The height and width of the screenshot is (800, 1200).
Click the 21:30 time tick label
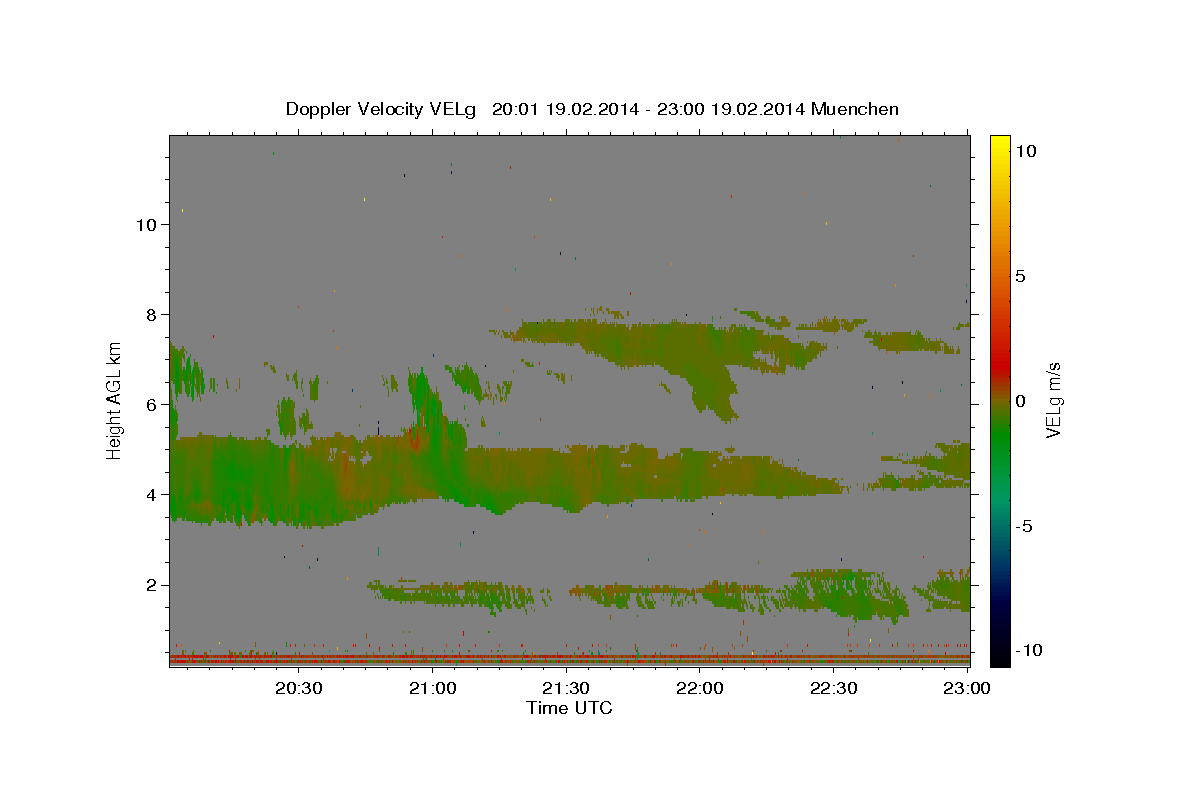(566, 688)
